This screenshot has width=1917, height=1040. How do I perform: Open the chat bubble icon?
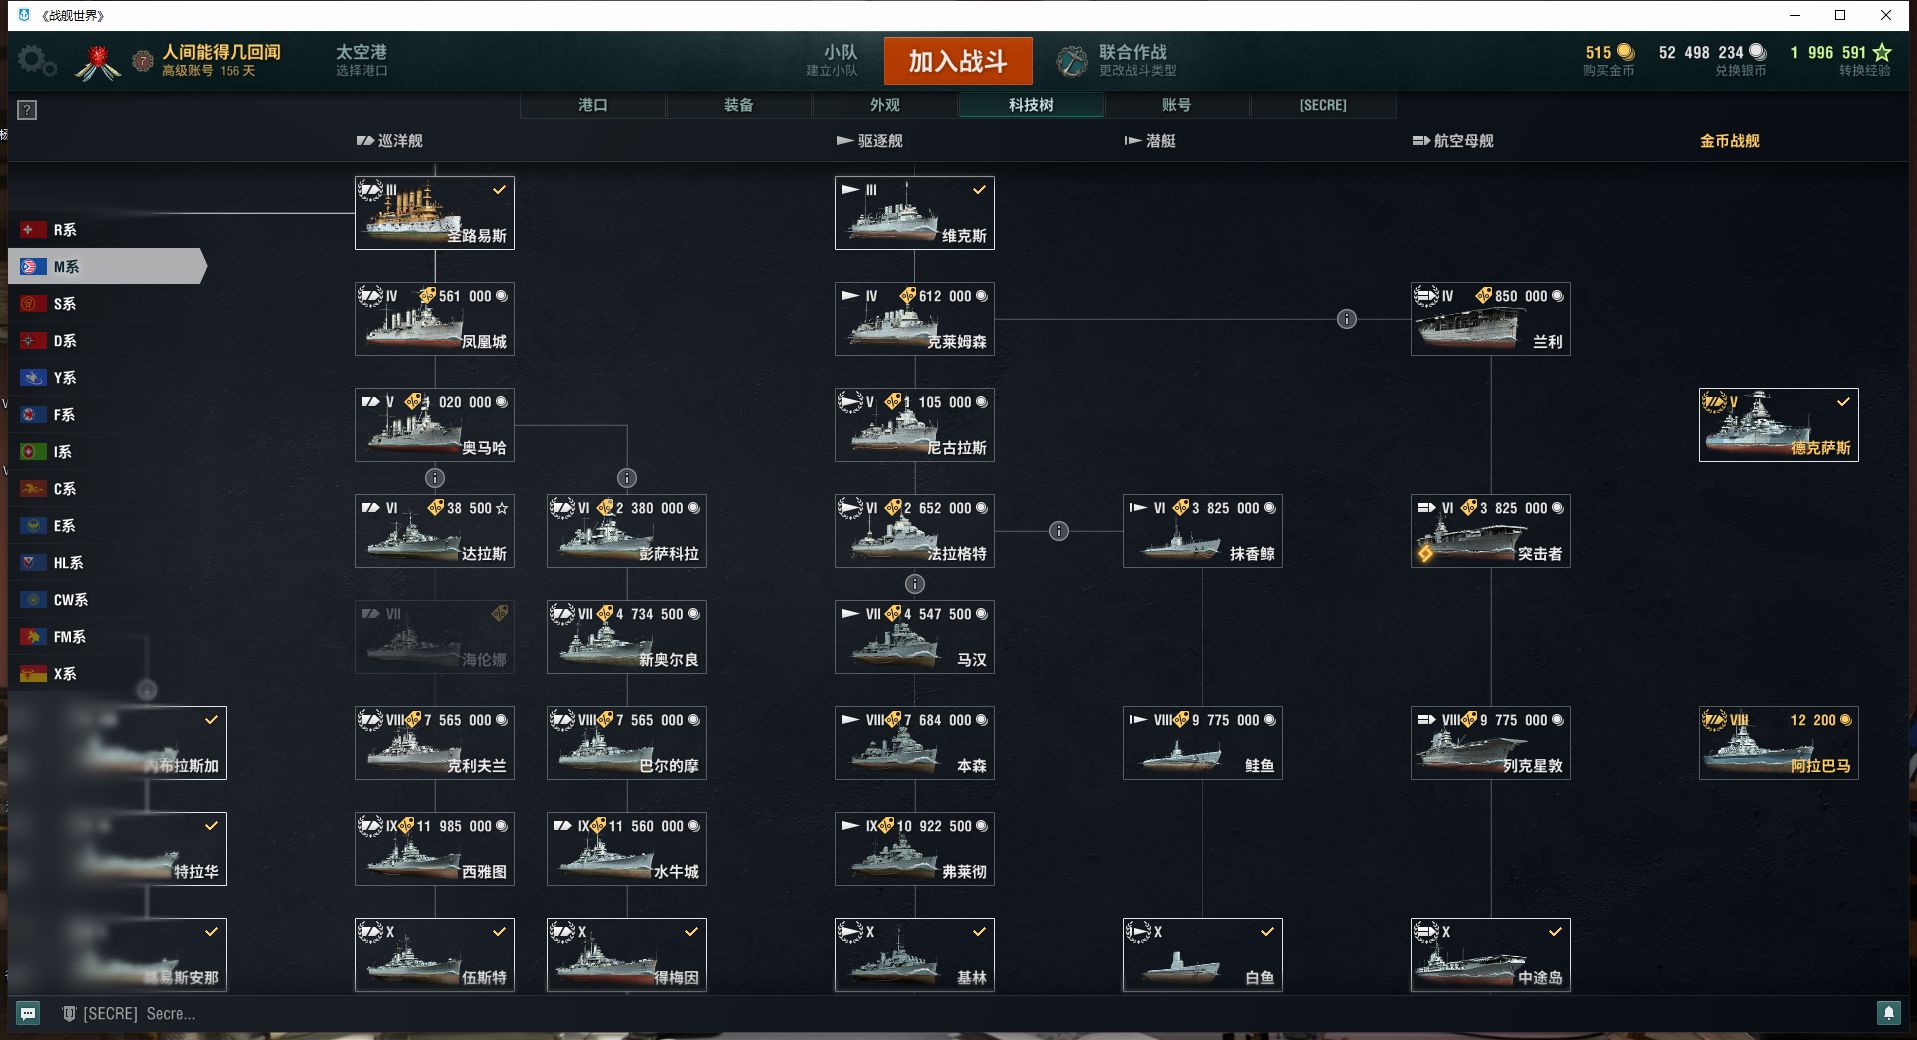click(x=28, y=1013)
